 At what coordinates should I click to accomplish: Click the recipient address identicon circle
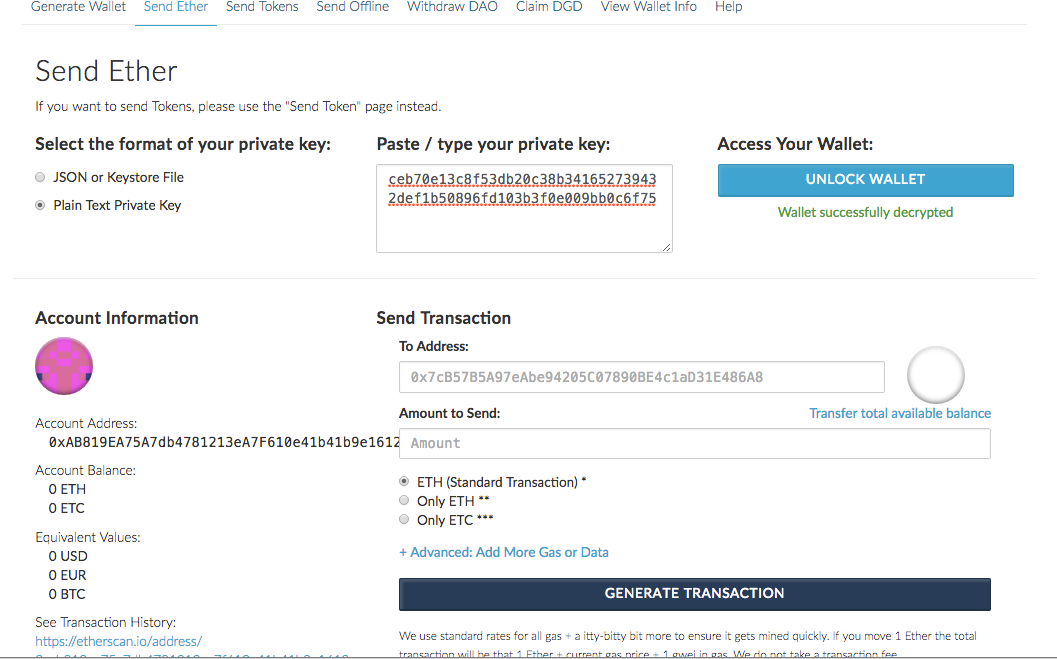(x=935, y=376)
